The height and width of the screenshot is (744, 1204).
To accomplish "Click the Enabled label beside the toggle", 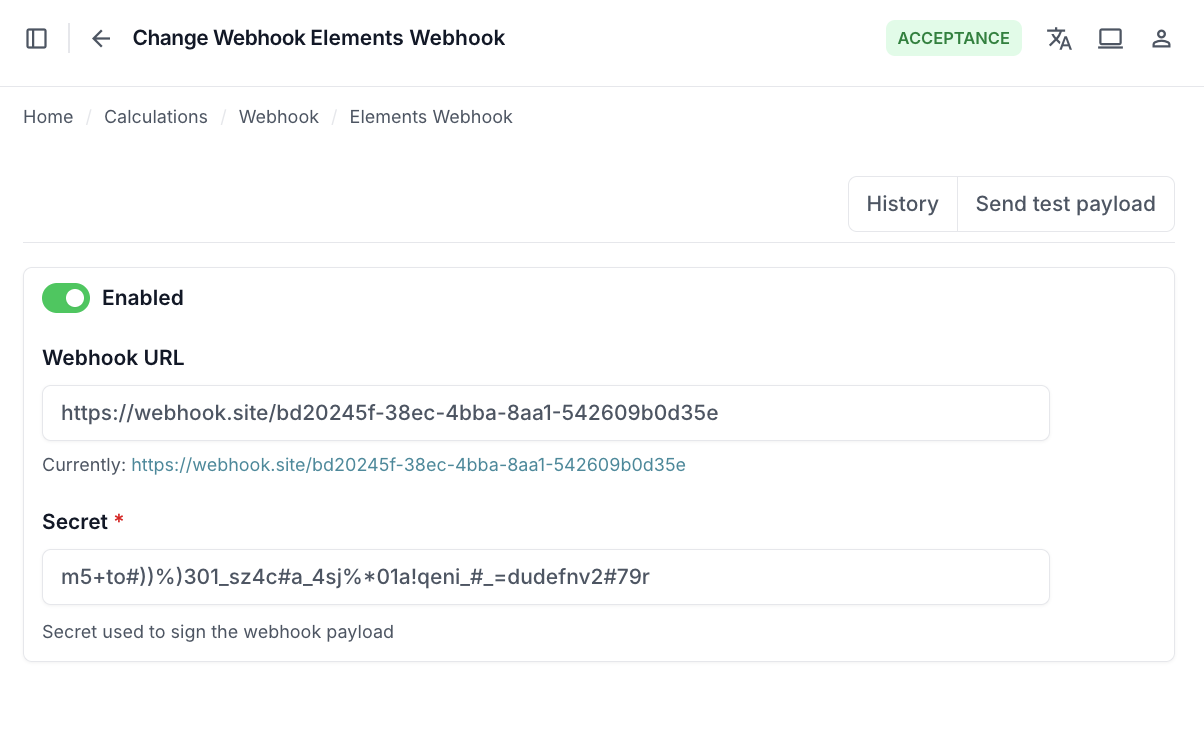I will click(142, 297).
